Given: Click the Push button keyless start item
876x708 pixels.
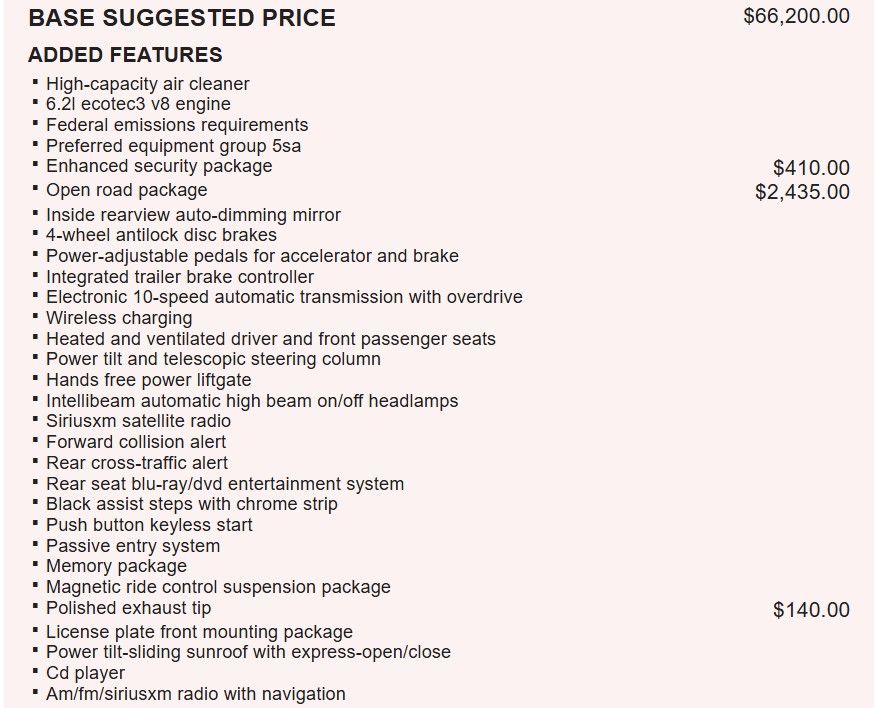Looking at the screenshot, I should [149, 525].
